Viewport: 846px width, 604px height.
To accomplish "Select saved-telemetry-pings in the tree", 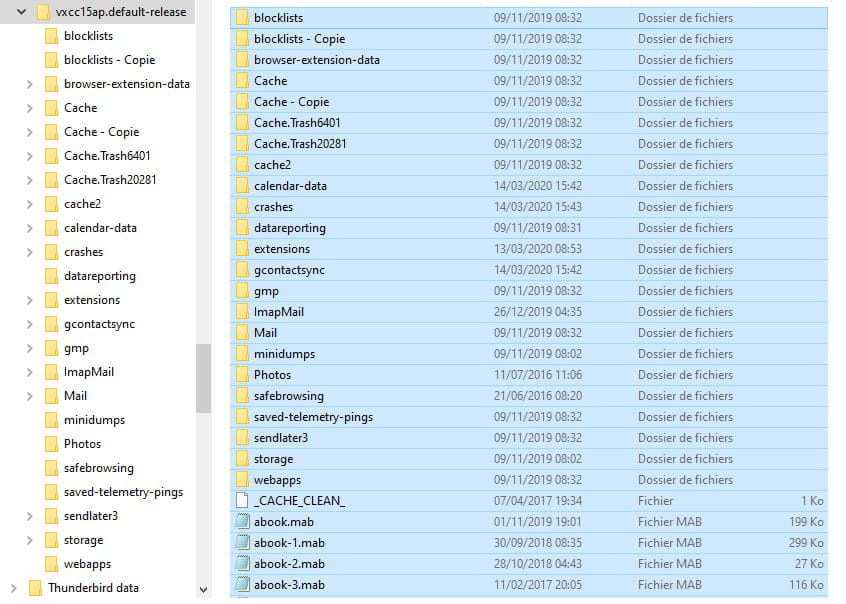I will point(124,492).
